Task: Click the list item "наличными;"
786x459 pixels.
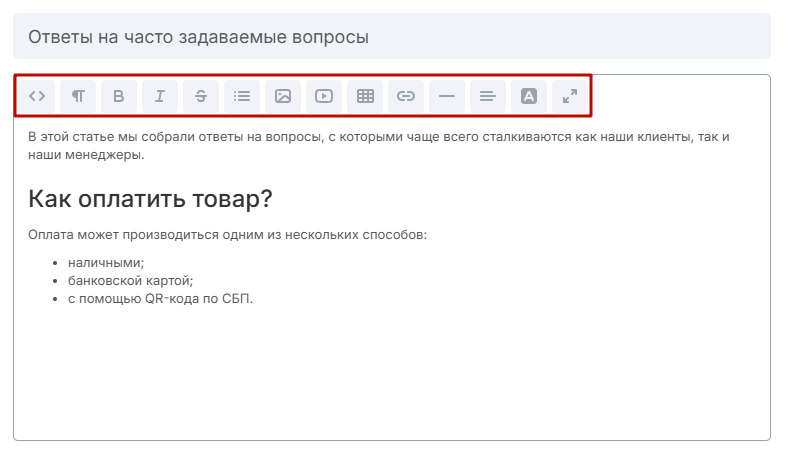Action: pyautogui.click(x=106, y=263)
